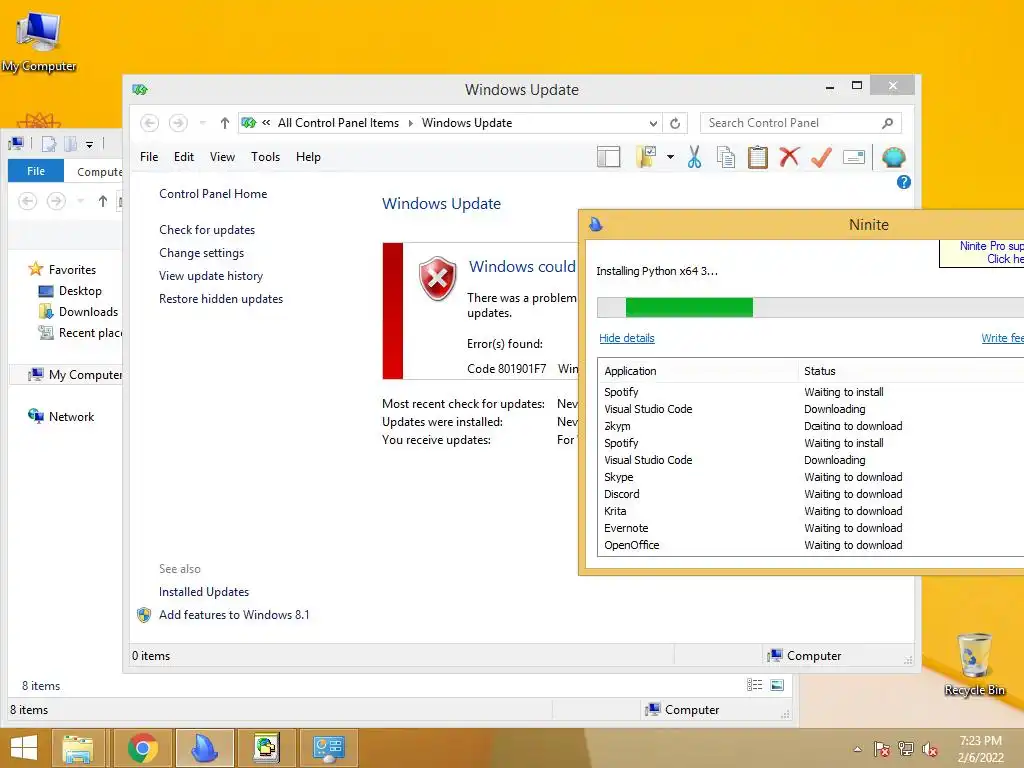Click Back arrow in Windows Update window
The image size is (1024, 768).
click(150, 123)
